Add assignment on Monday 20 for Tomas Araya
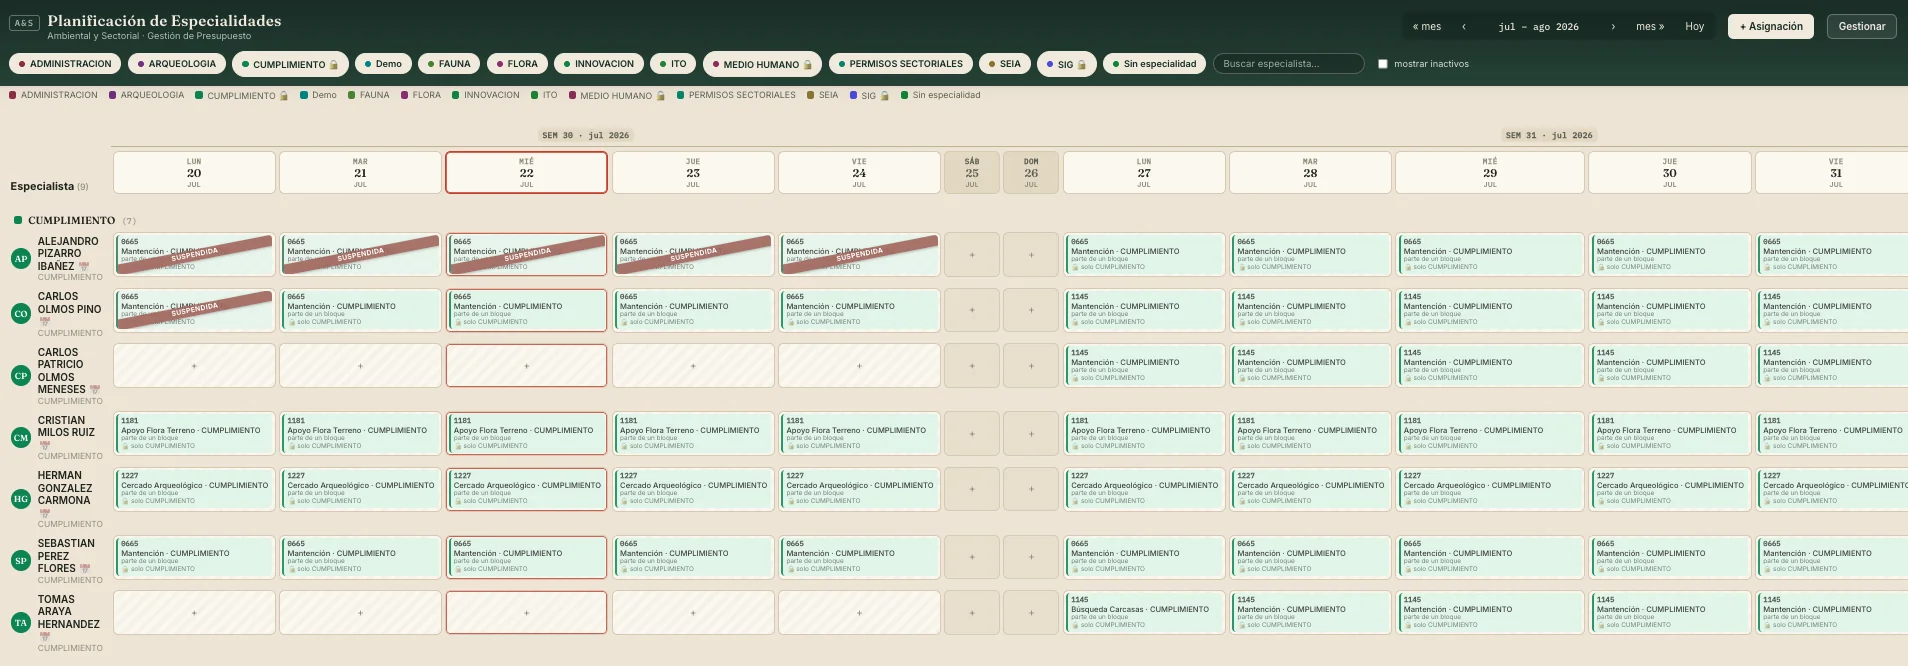1908x666 pixels. (x=194, y=612)
